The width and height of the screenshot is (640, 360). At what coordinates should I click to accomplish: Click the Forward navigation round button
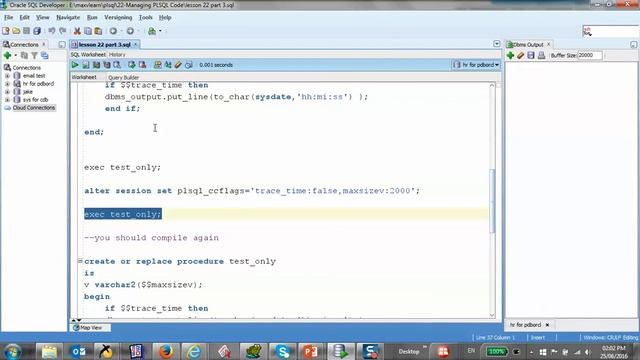coord(130,31)
